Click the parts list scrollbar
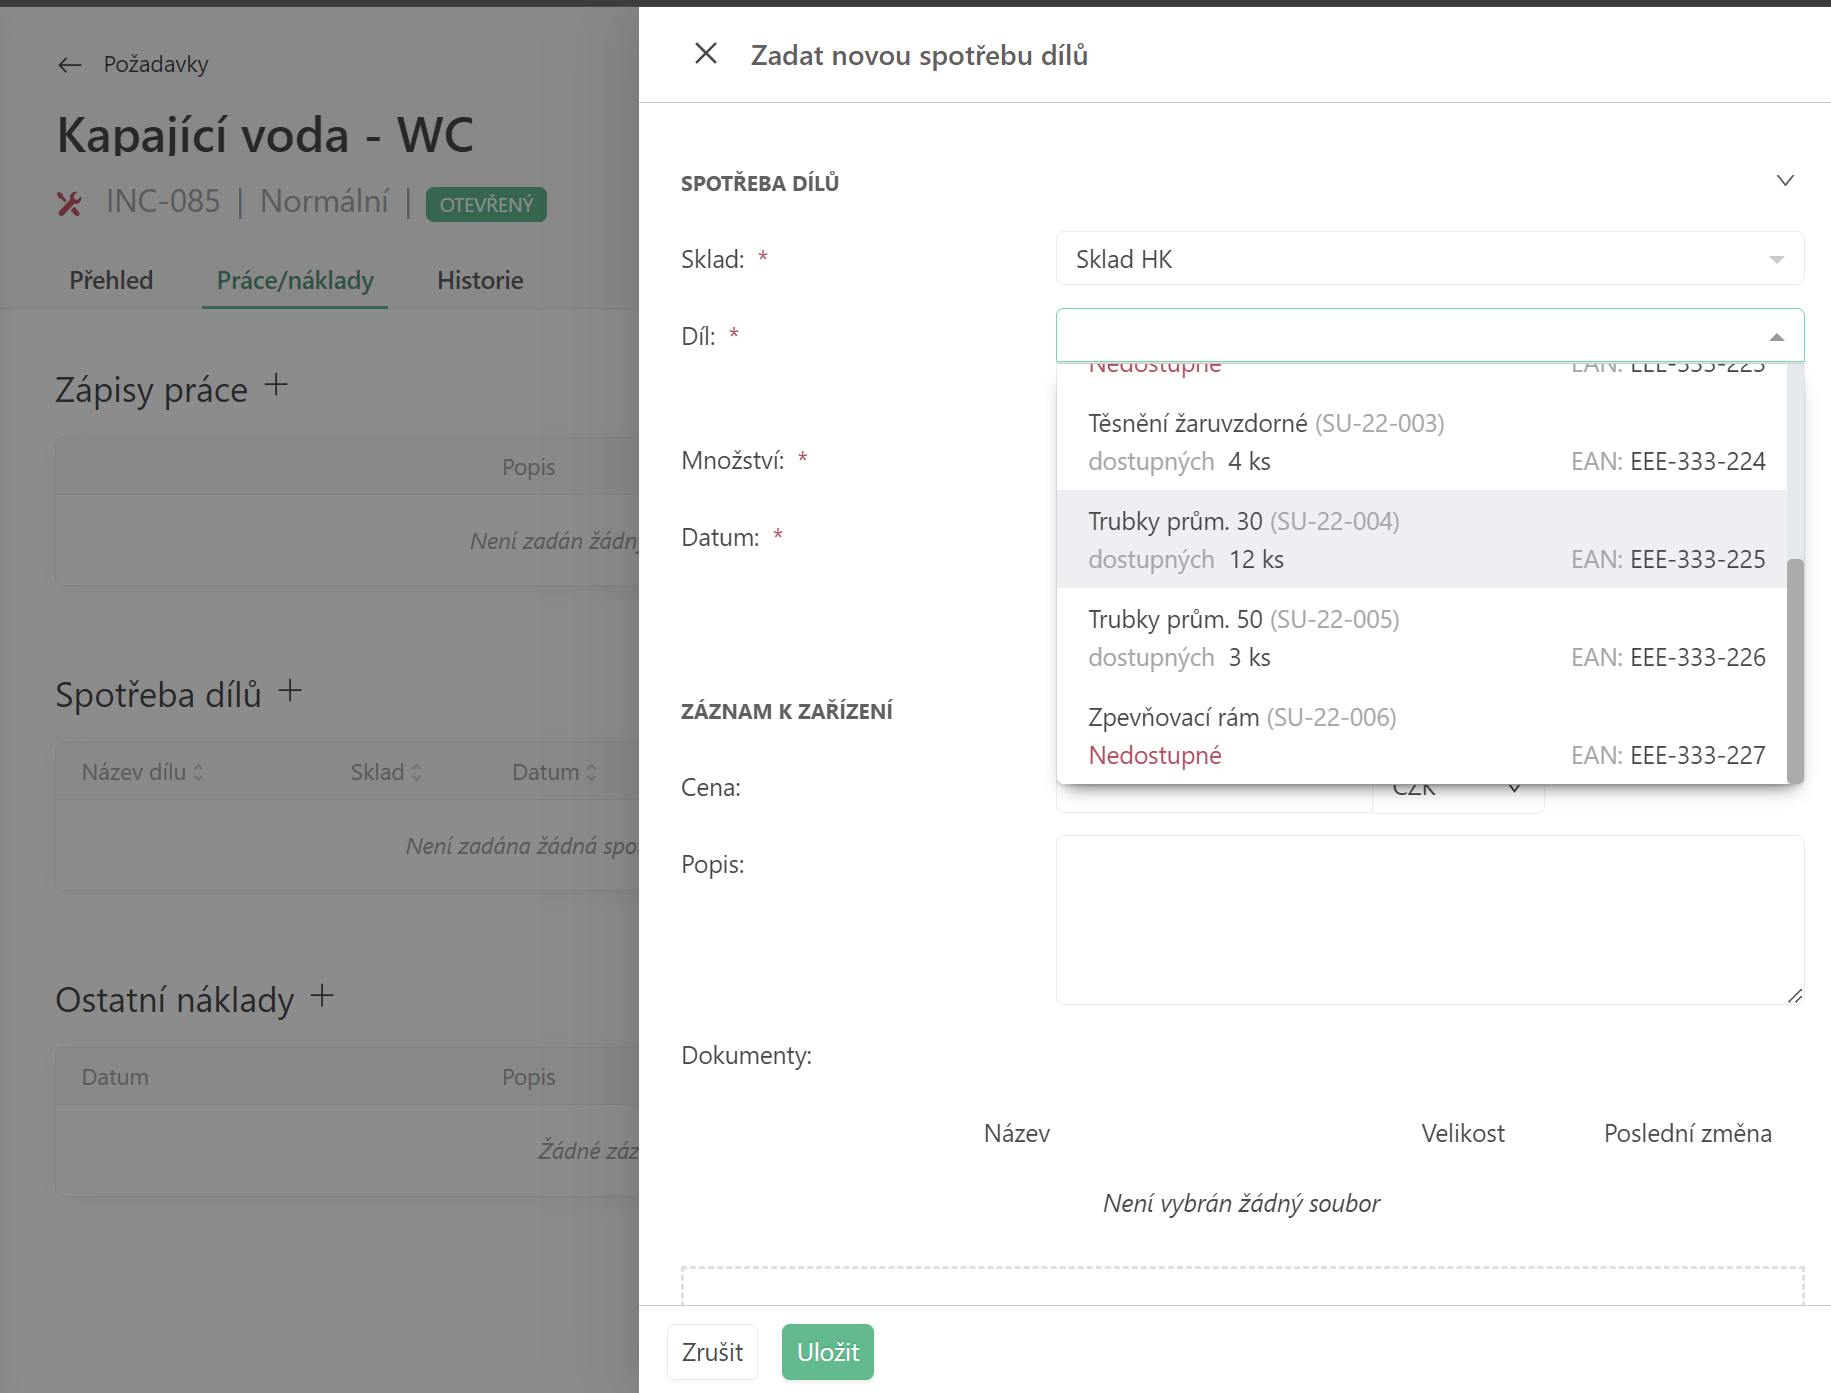Image resolution: width=1831 pixels, height=1393 pixels. coord(1795,670)
